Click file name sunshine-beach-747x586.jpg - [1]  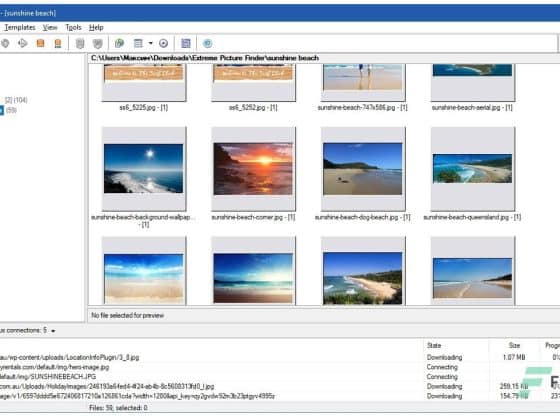point(362,108)
